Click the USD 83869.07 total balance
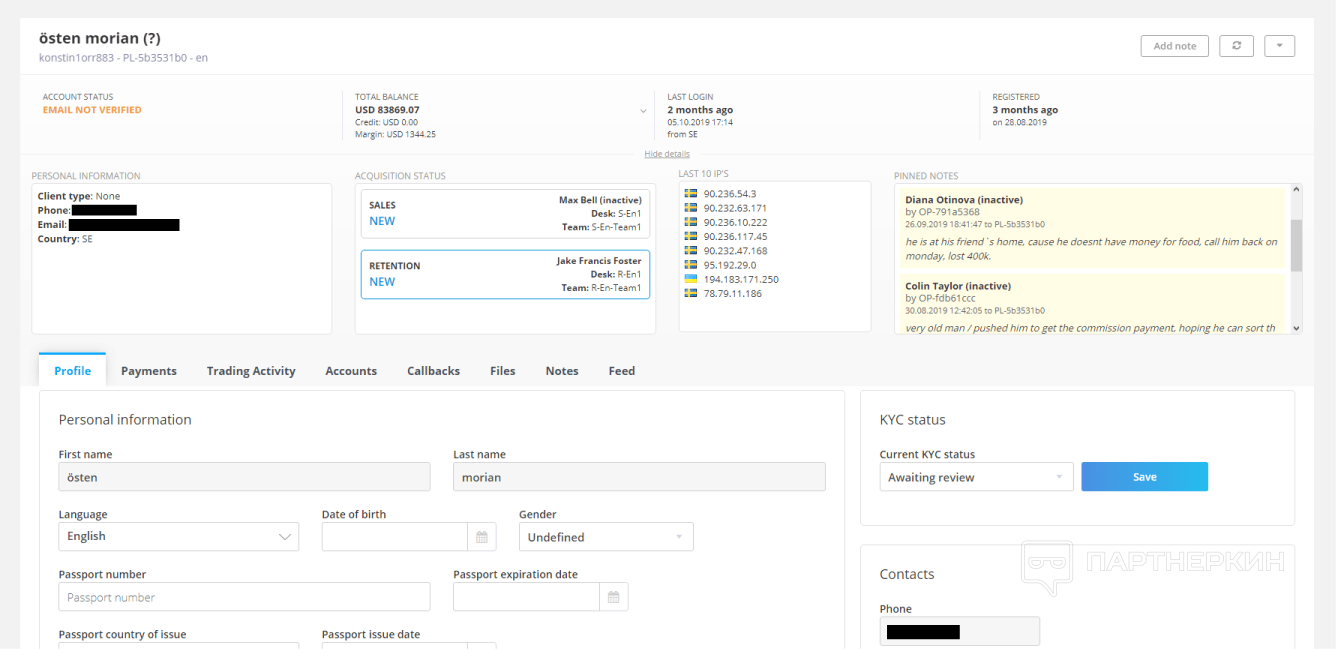 [387, 110]
